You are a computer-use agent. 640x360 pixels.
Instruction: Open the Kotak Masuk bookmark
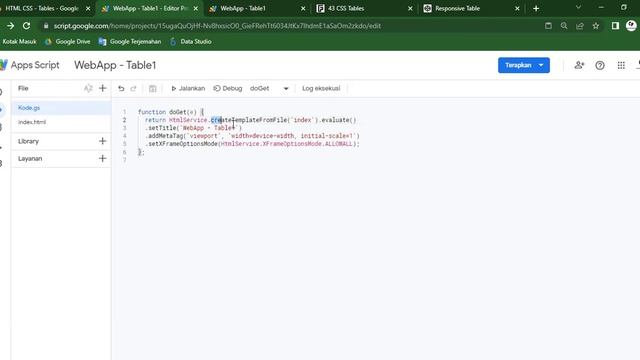tap(19, 42)
